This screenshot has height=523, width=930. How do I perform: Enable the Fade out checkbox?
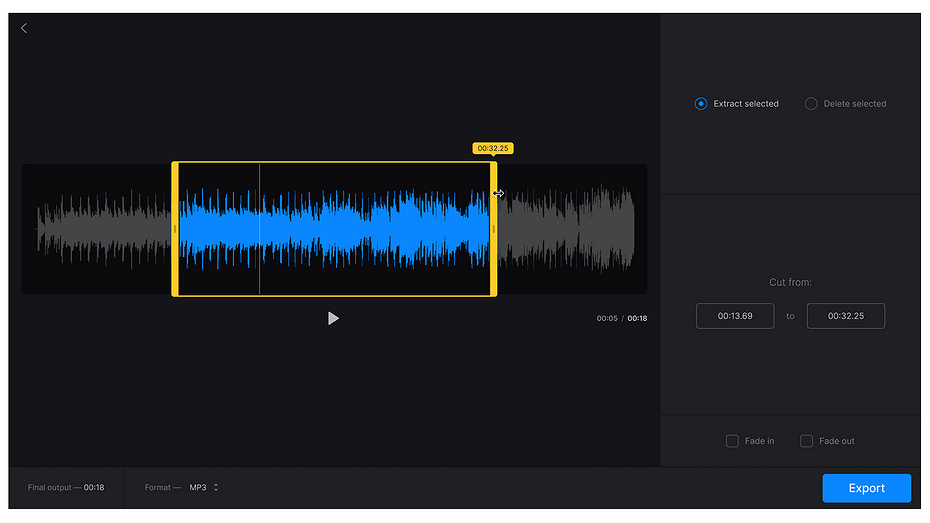pos(806,441)
